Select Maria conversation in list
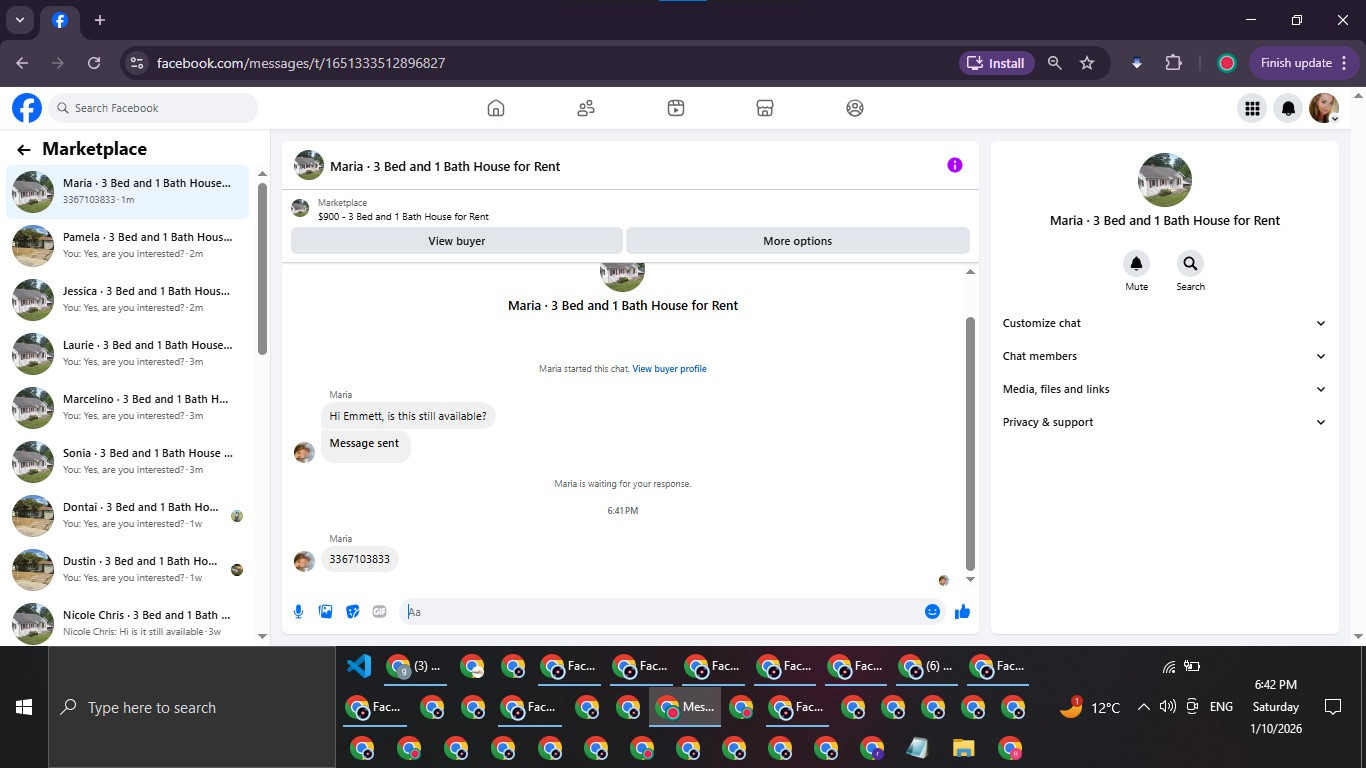 pyautogui.click(x=128, y=191)
